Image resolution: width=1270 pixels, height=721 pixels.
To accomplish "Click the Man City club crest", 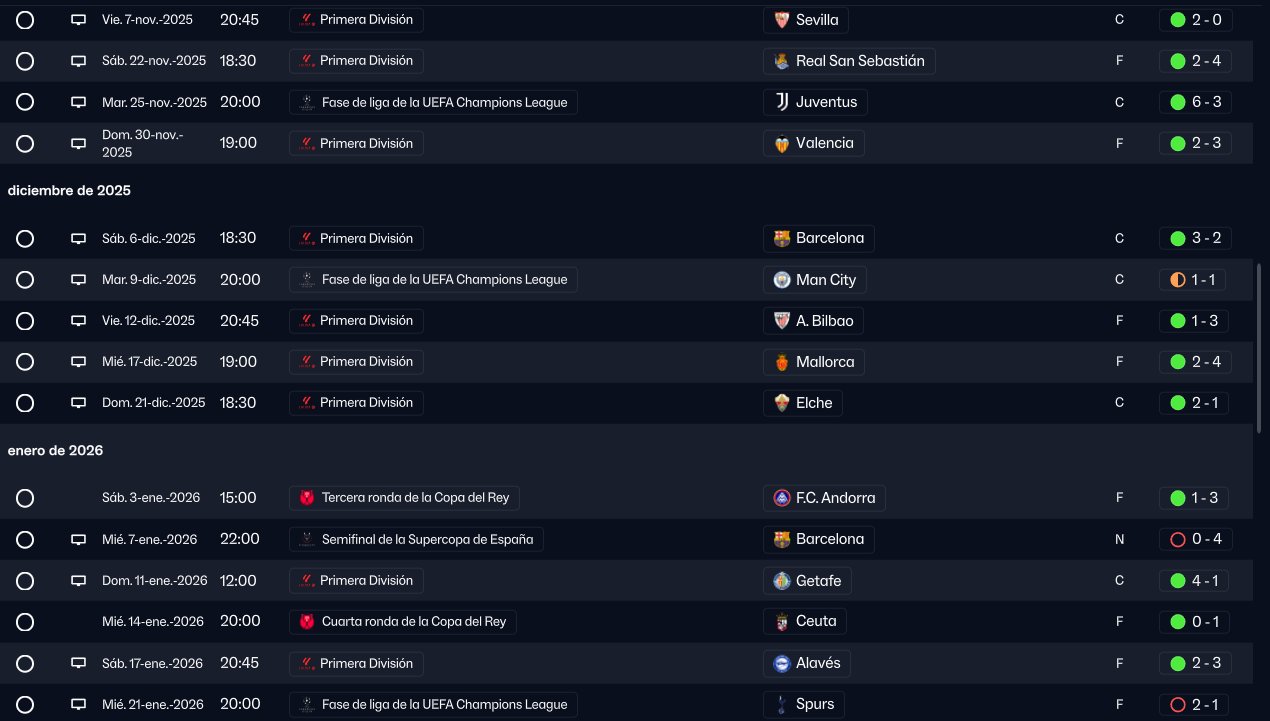I will click(x=781, y=280).
